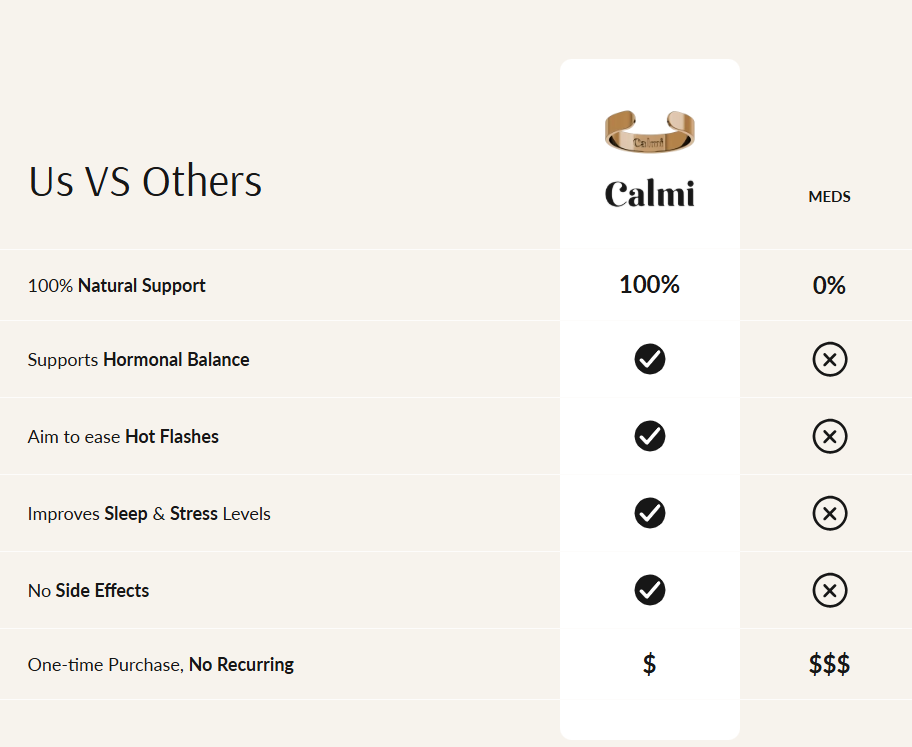Click Calmi checkmark for No Side Effects
Viewport: 912px width, 747px height.
coord(650,590)
